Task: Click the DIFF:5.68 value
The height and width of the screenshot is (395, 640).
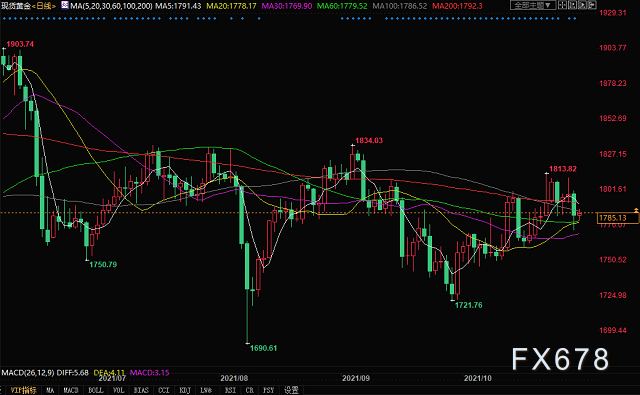Action: [x=73, y=373]
